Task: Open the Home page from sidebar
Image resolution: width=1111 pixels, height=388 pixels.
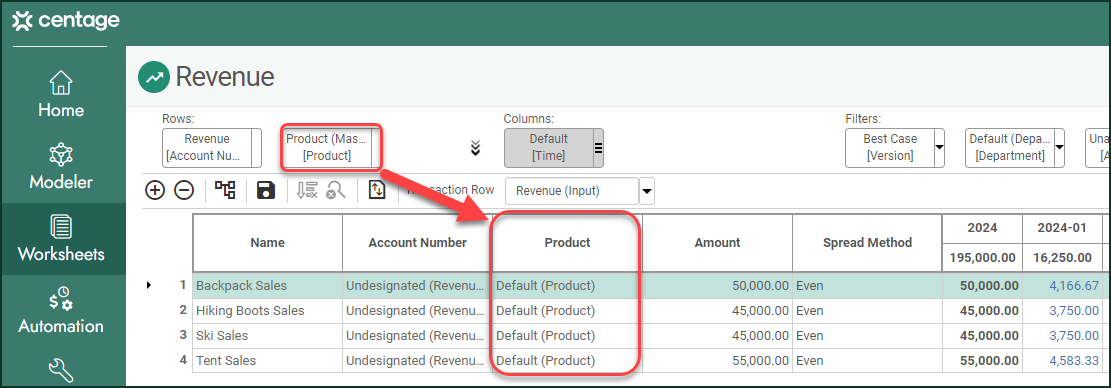Action: tap(61, 94)
